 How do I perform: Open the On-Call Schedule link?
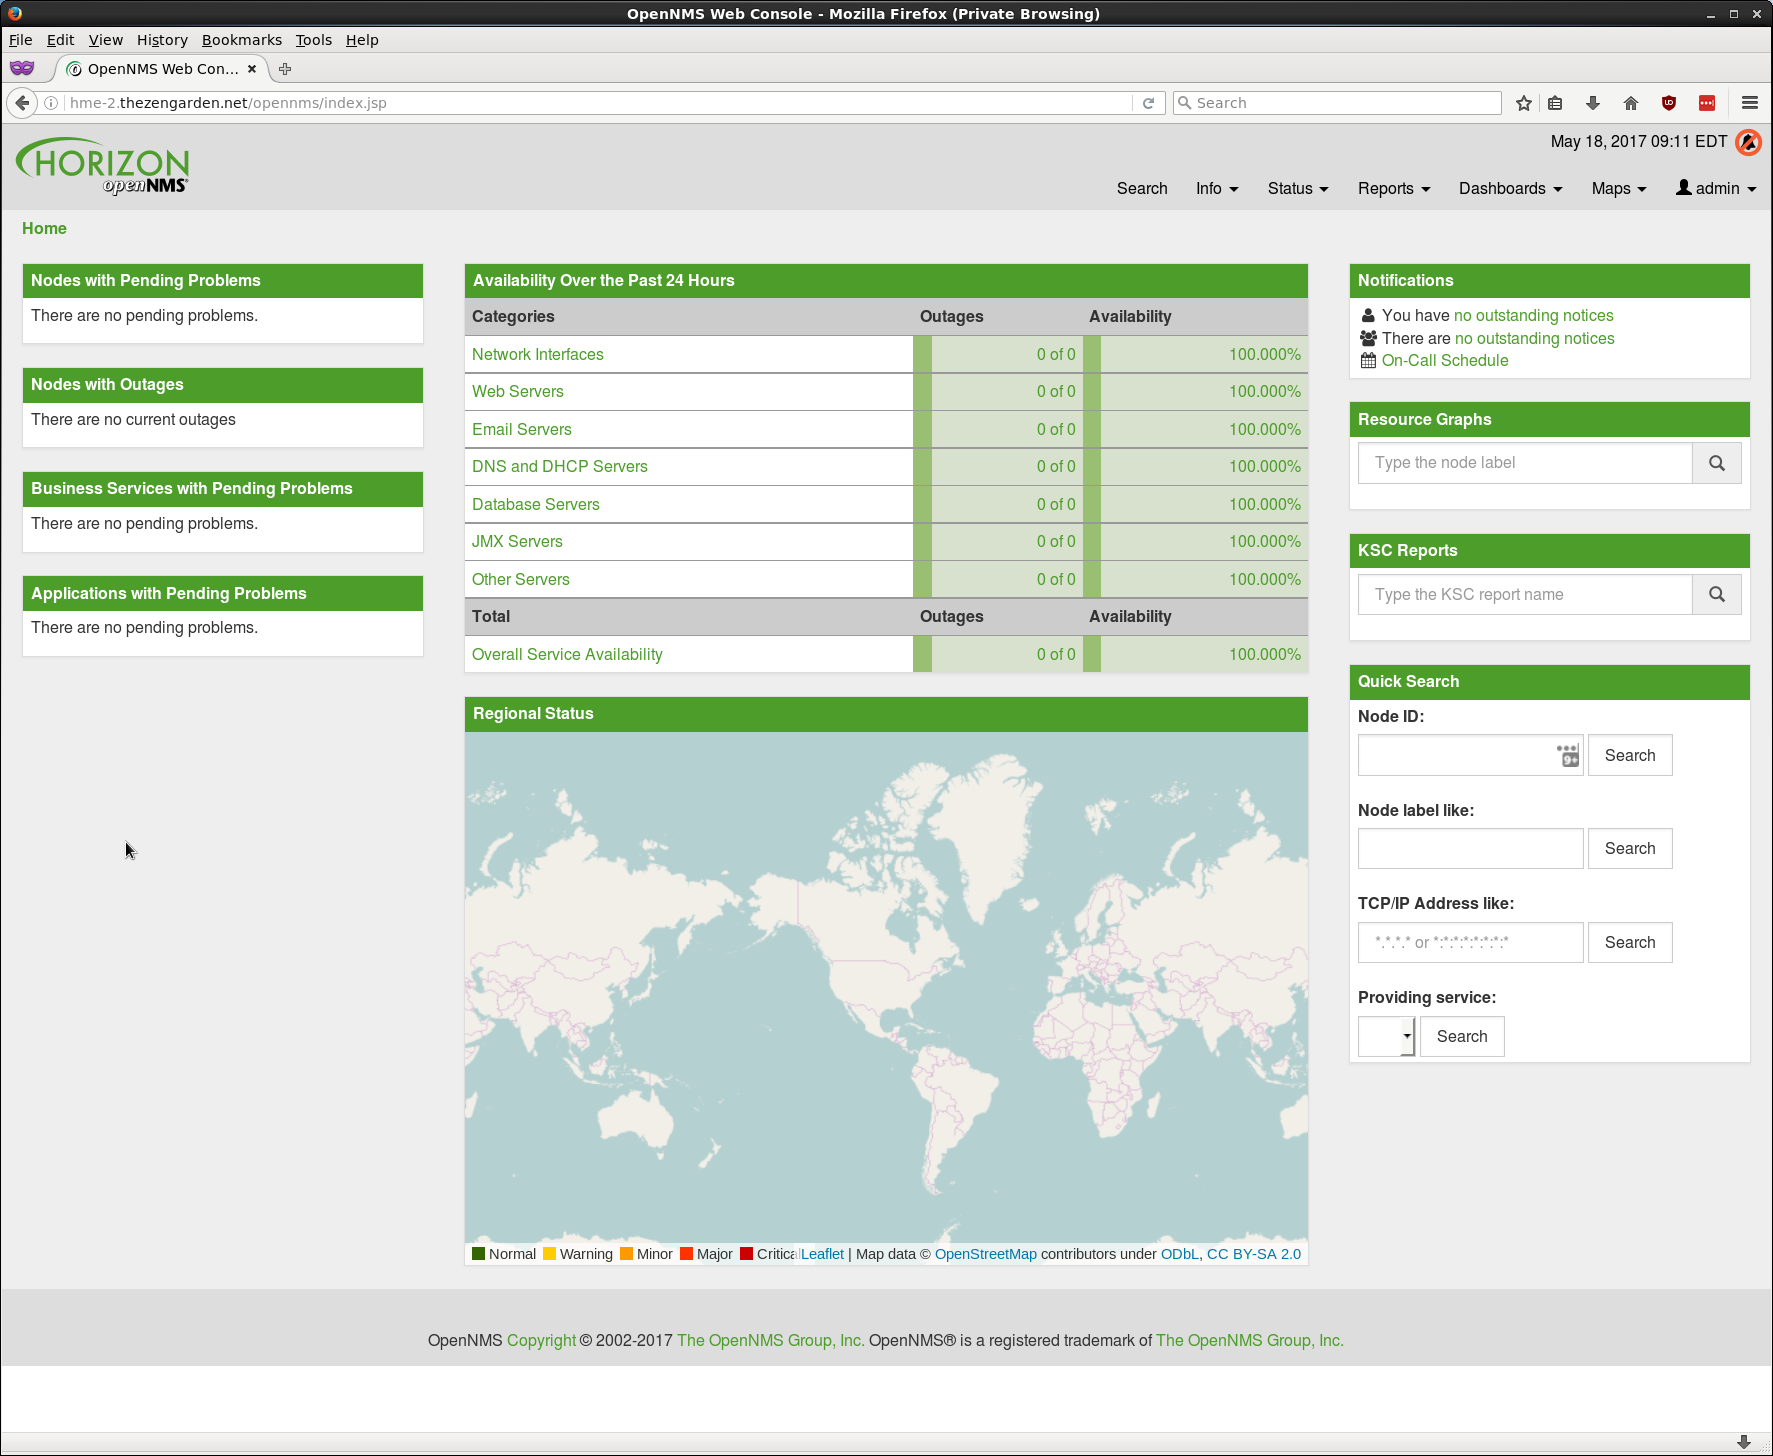pyautogui.click(x=1445, y=360)
